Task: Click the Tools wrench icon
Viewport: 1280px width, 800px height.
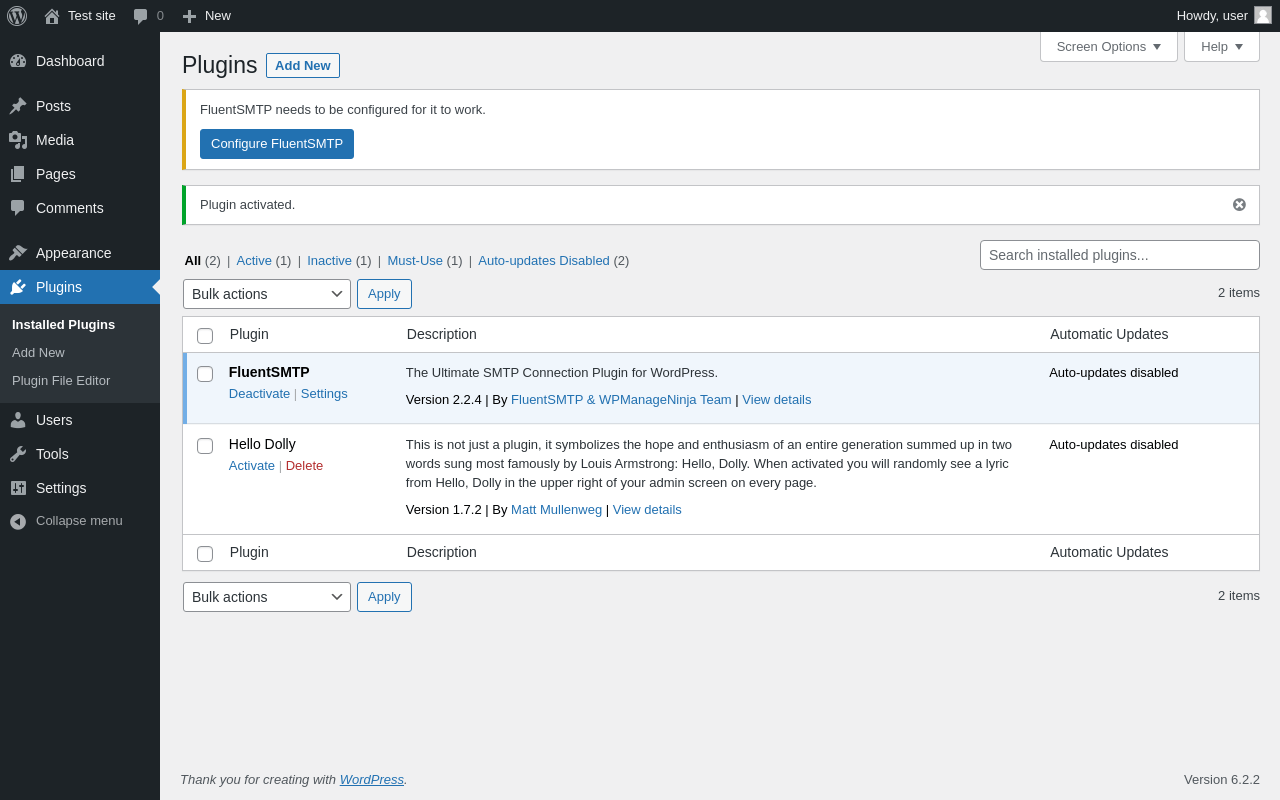Action: [18, 454]
